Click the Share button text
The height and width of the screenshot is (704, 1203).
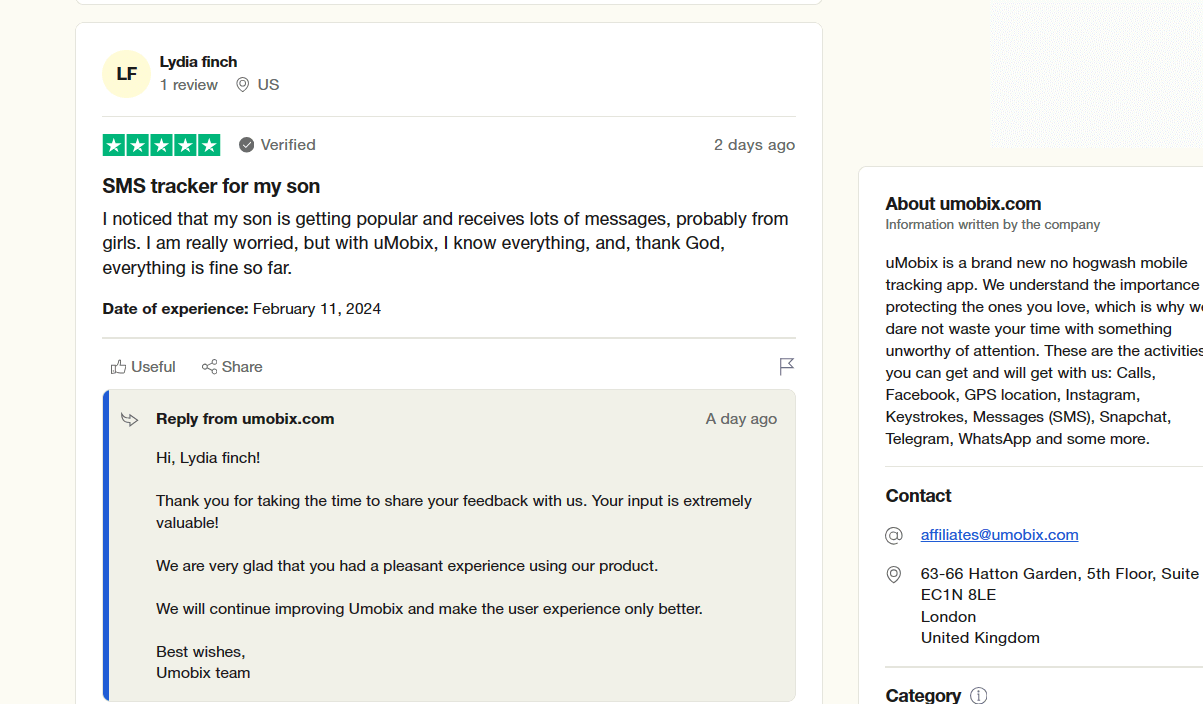242,367
